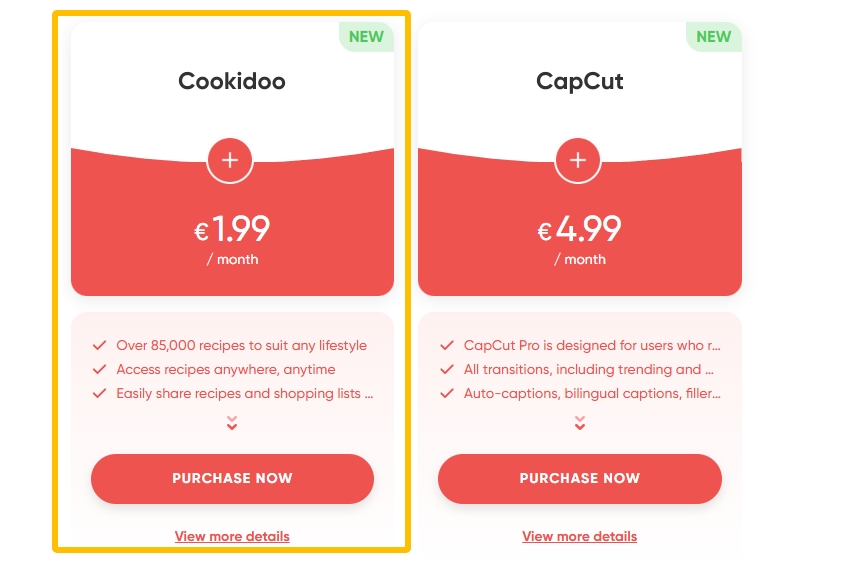Select the Cookidoo card title
The image size is (851, 574).
[232, 81]
